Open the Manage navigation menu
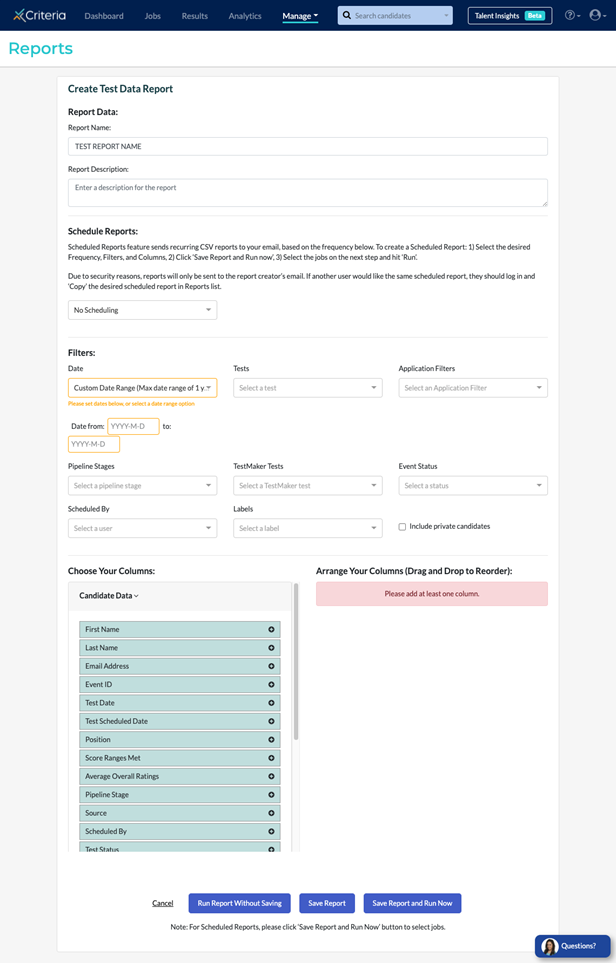616x963 pixels. pyautogui.click(x=300, y=16)
